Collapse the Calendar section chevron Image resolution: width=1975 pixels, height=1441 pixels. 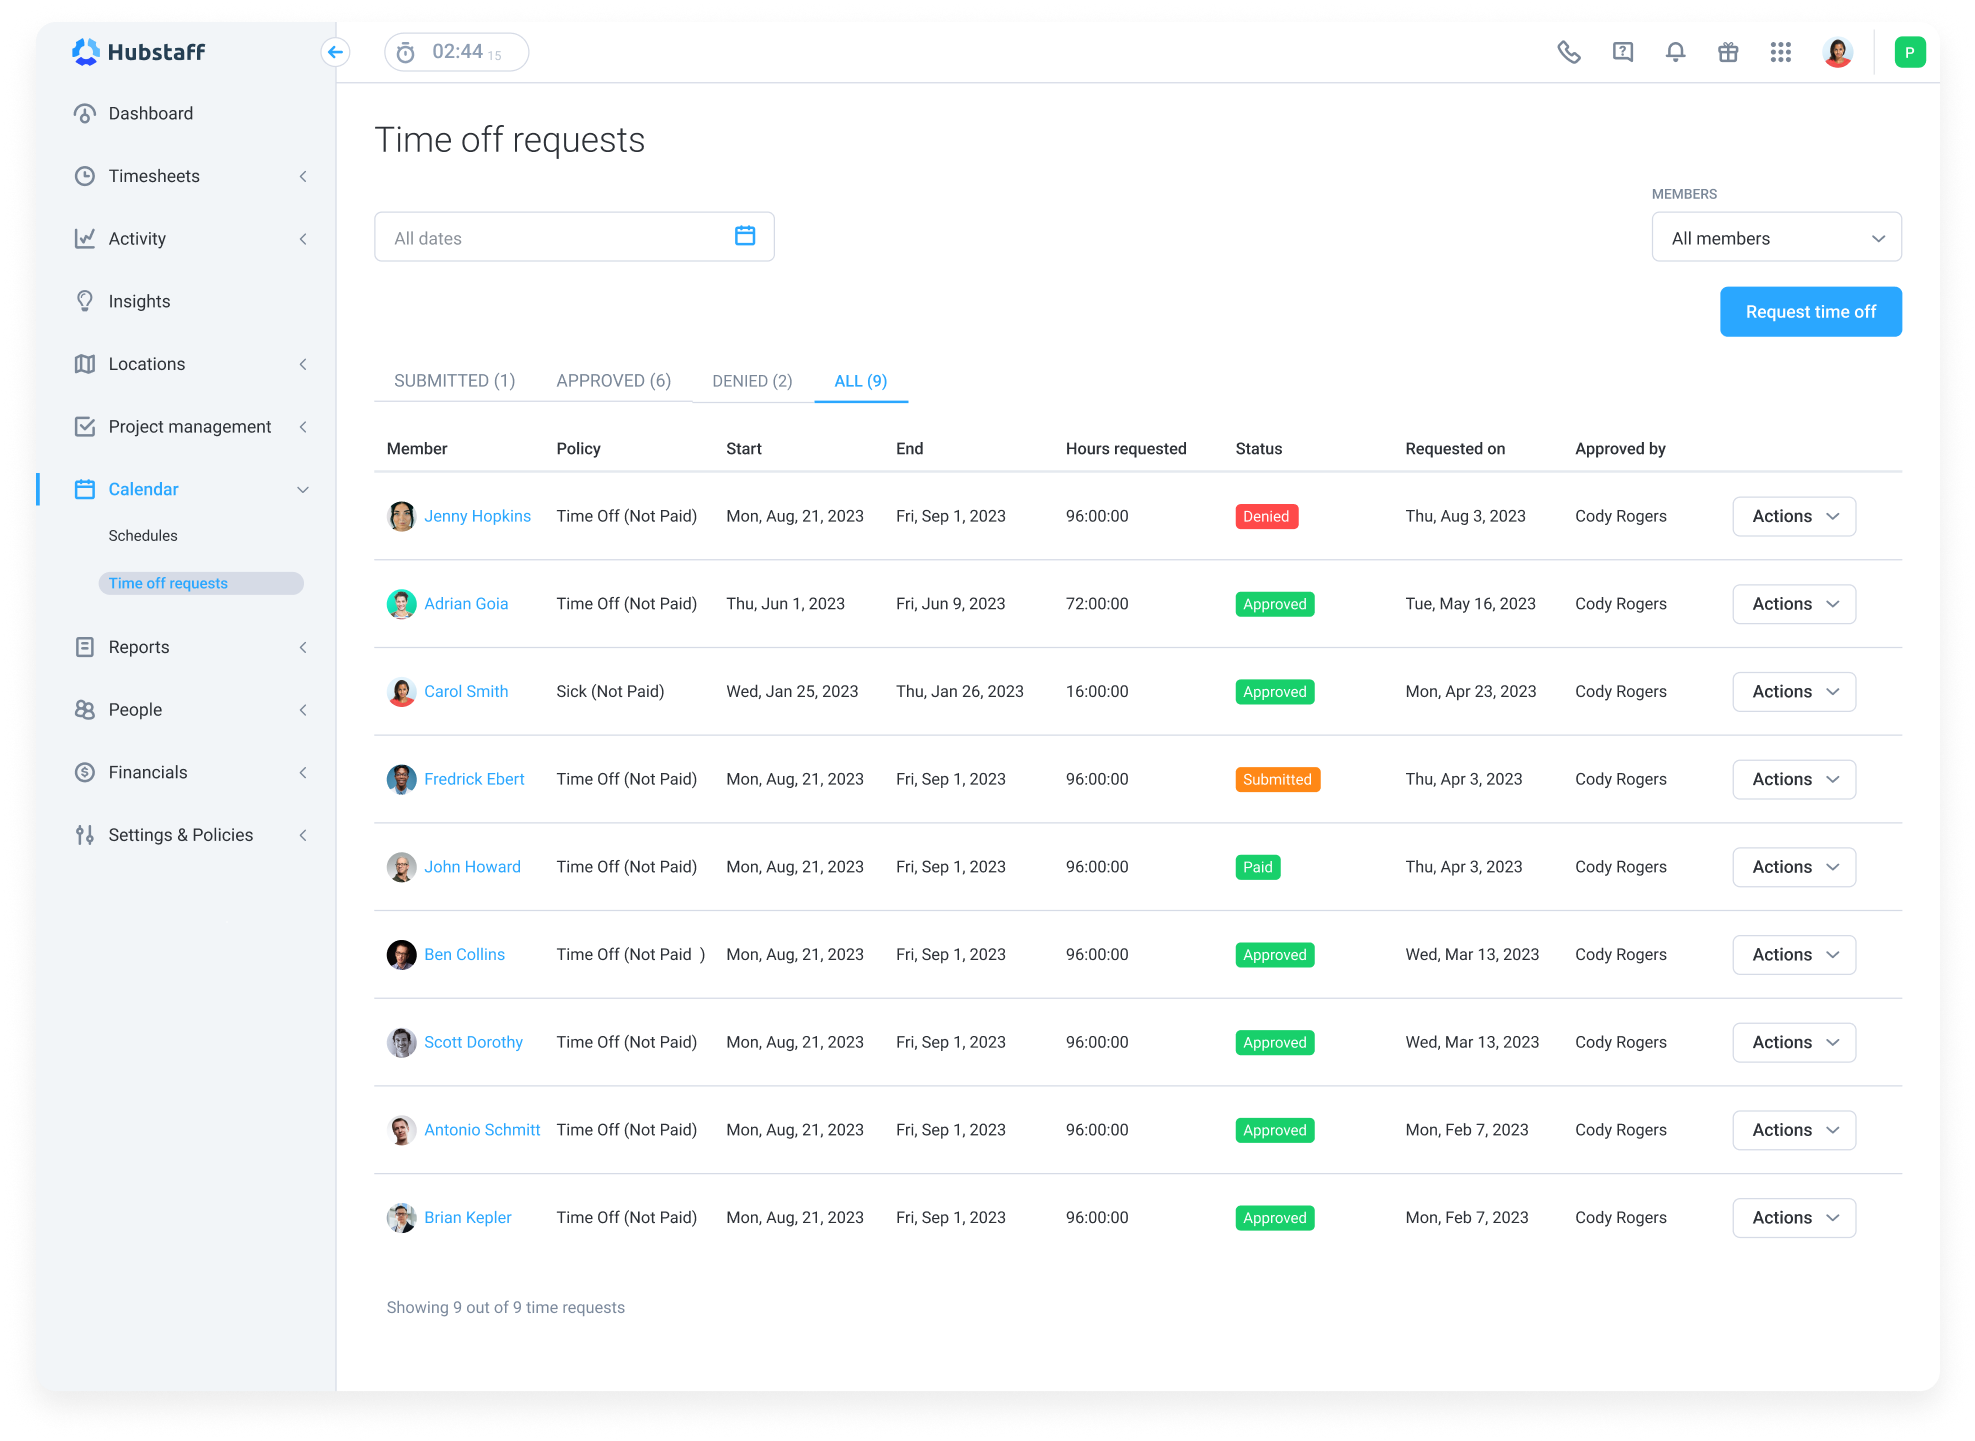[x=303, y=489]
